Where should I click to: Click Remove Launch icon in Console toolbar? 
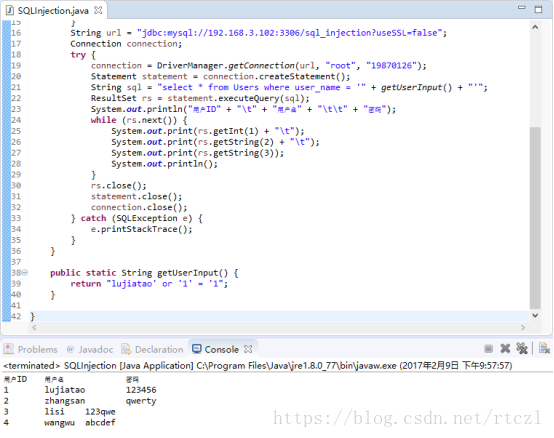tap(505, 349)
